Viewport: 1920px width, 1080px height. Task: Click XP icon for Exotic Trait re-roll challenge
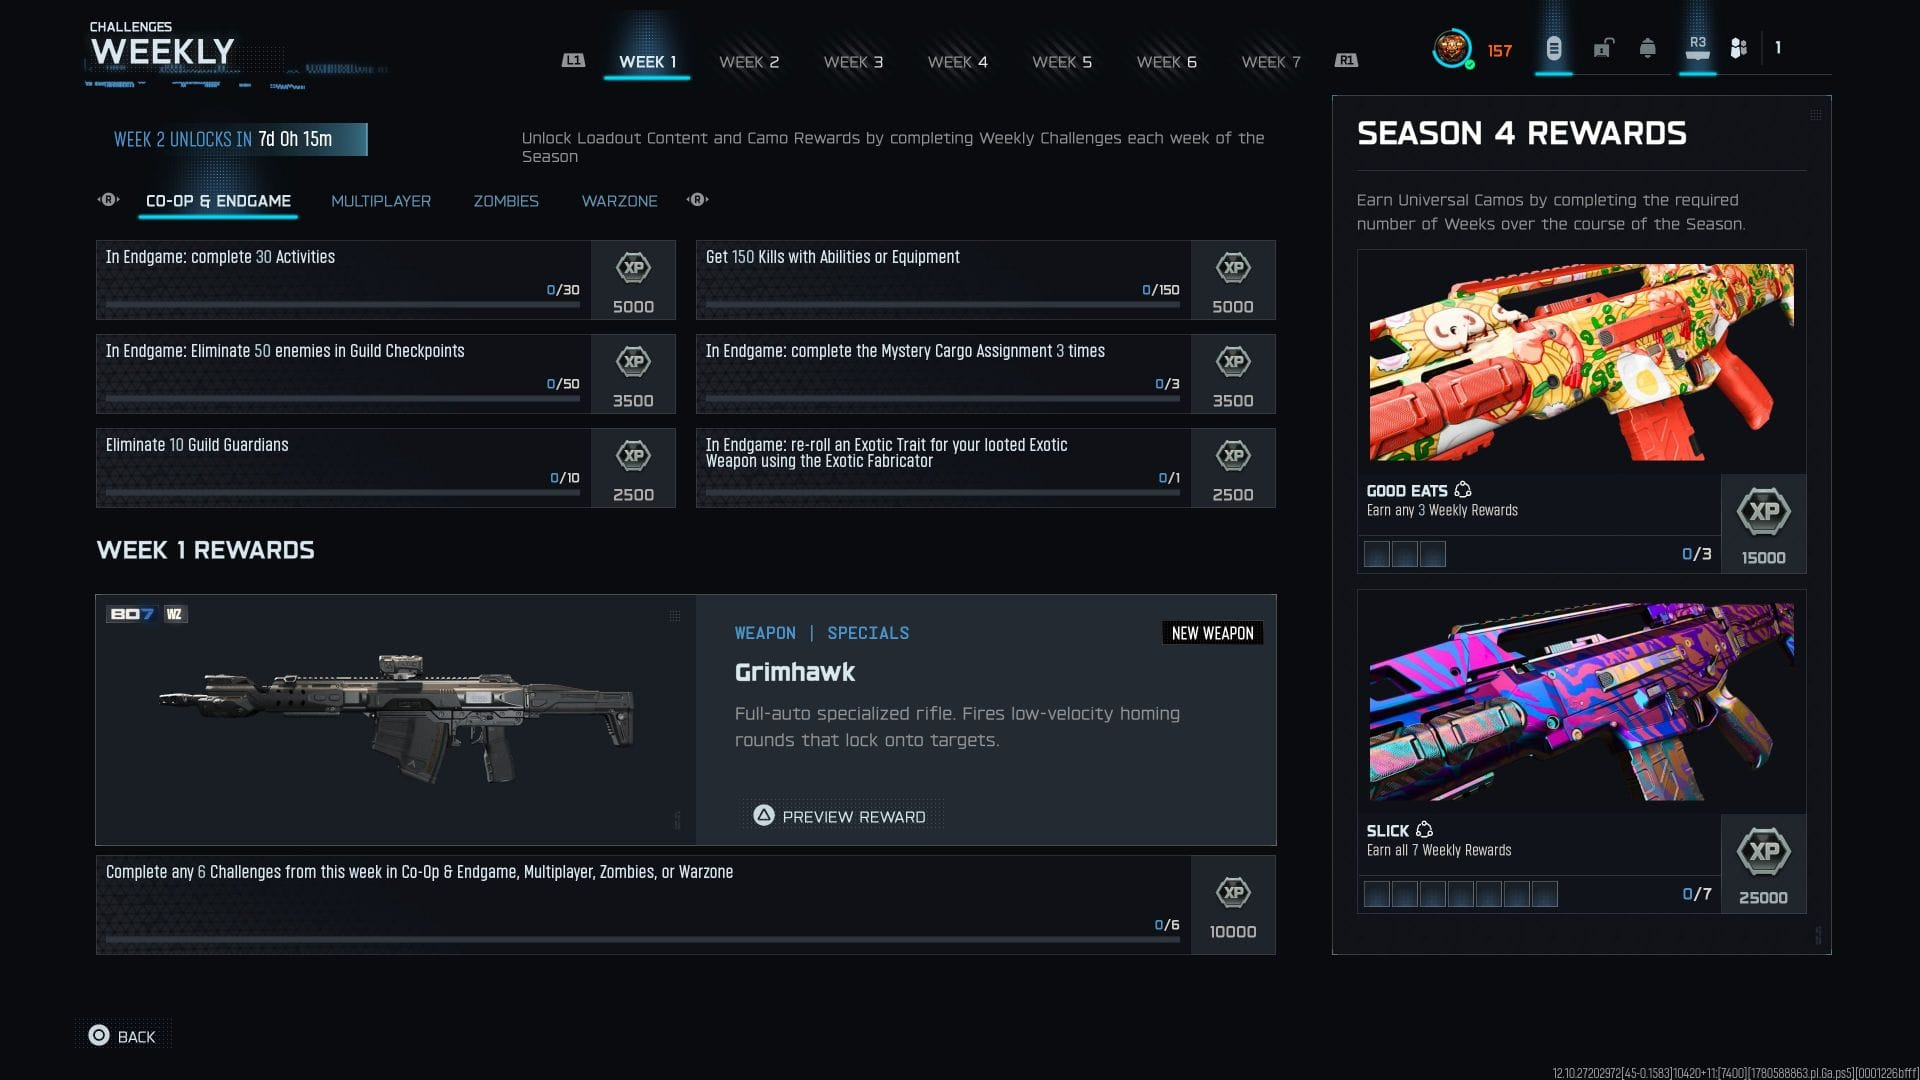(x=1233, y=456)
